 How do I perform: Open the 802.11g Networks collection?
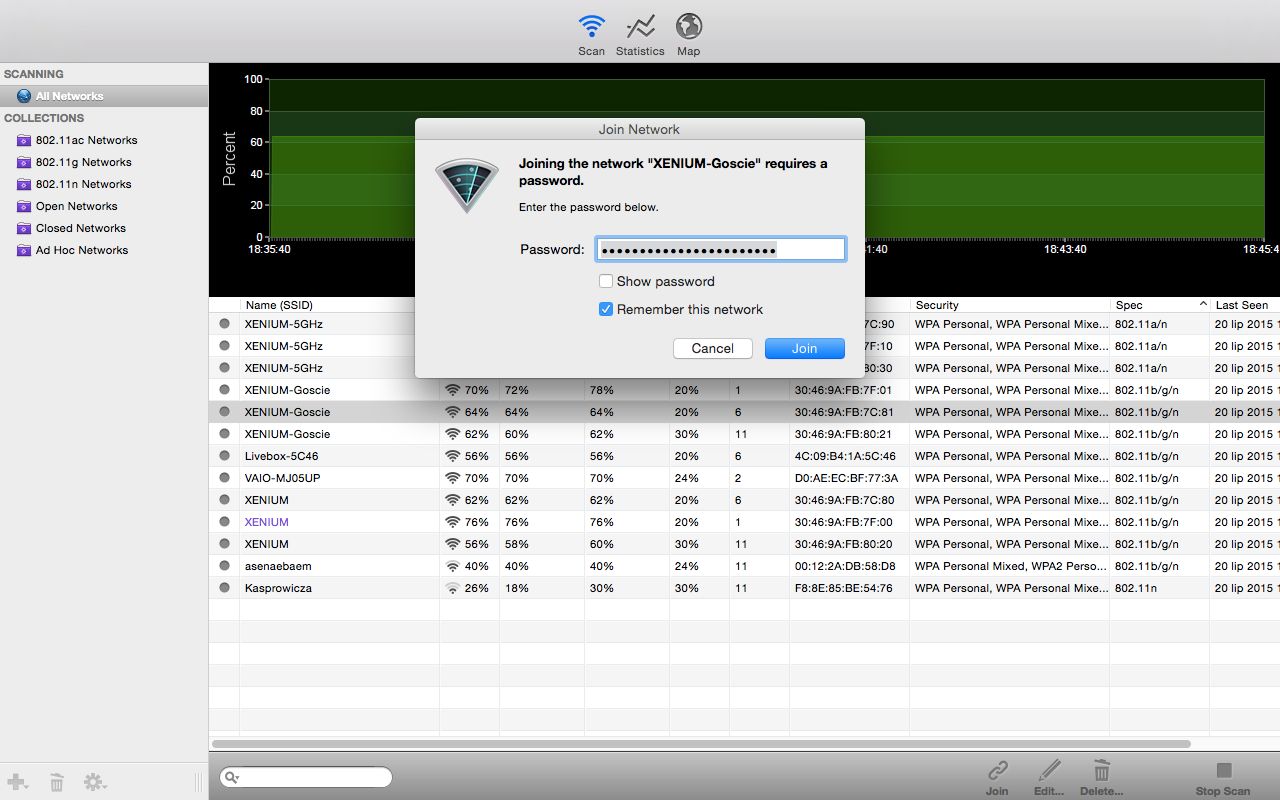click(83, 162)
